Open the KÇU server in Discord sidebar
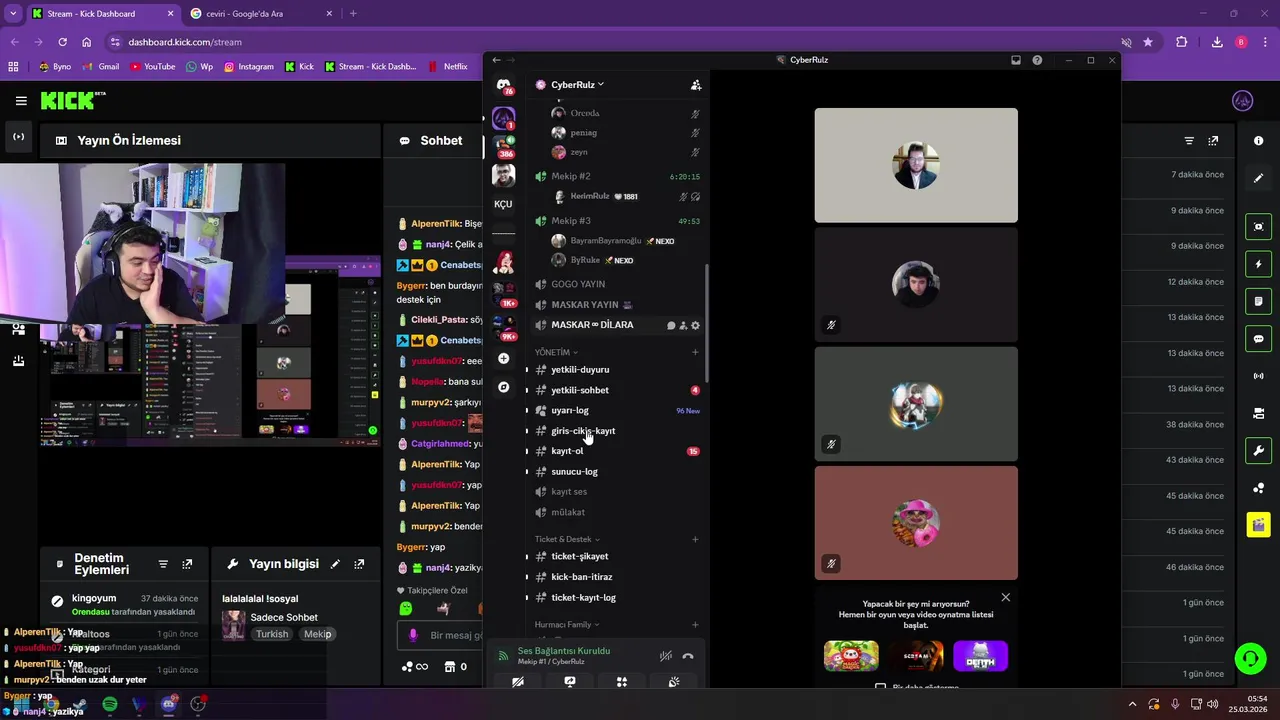The width and height of the screenshot is (1280, 720). click(503, 204)
